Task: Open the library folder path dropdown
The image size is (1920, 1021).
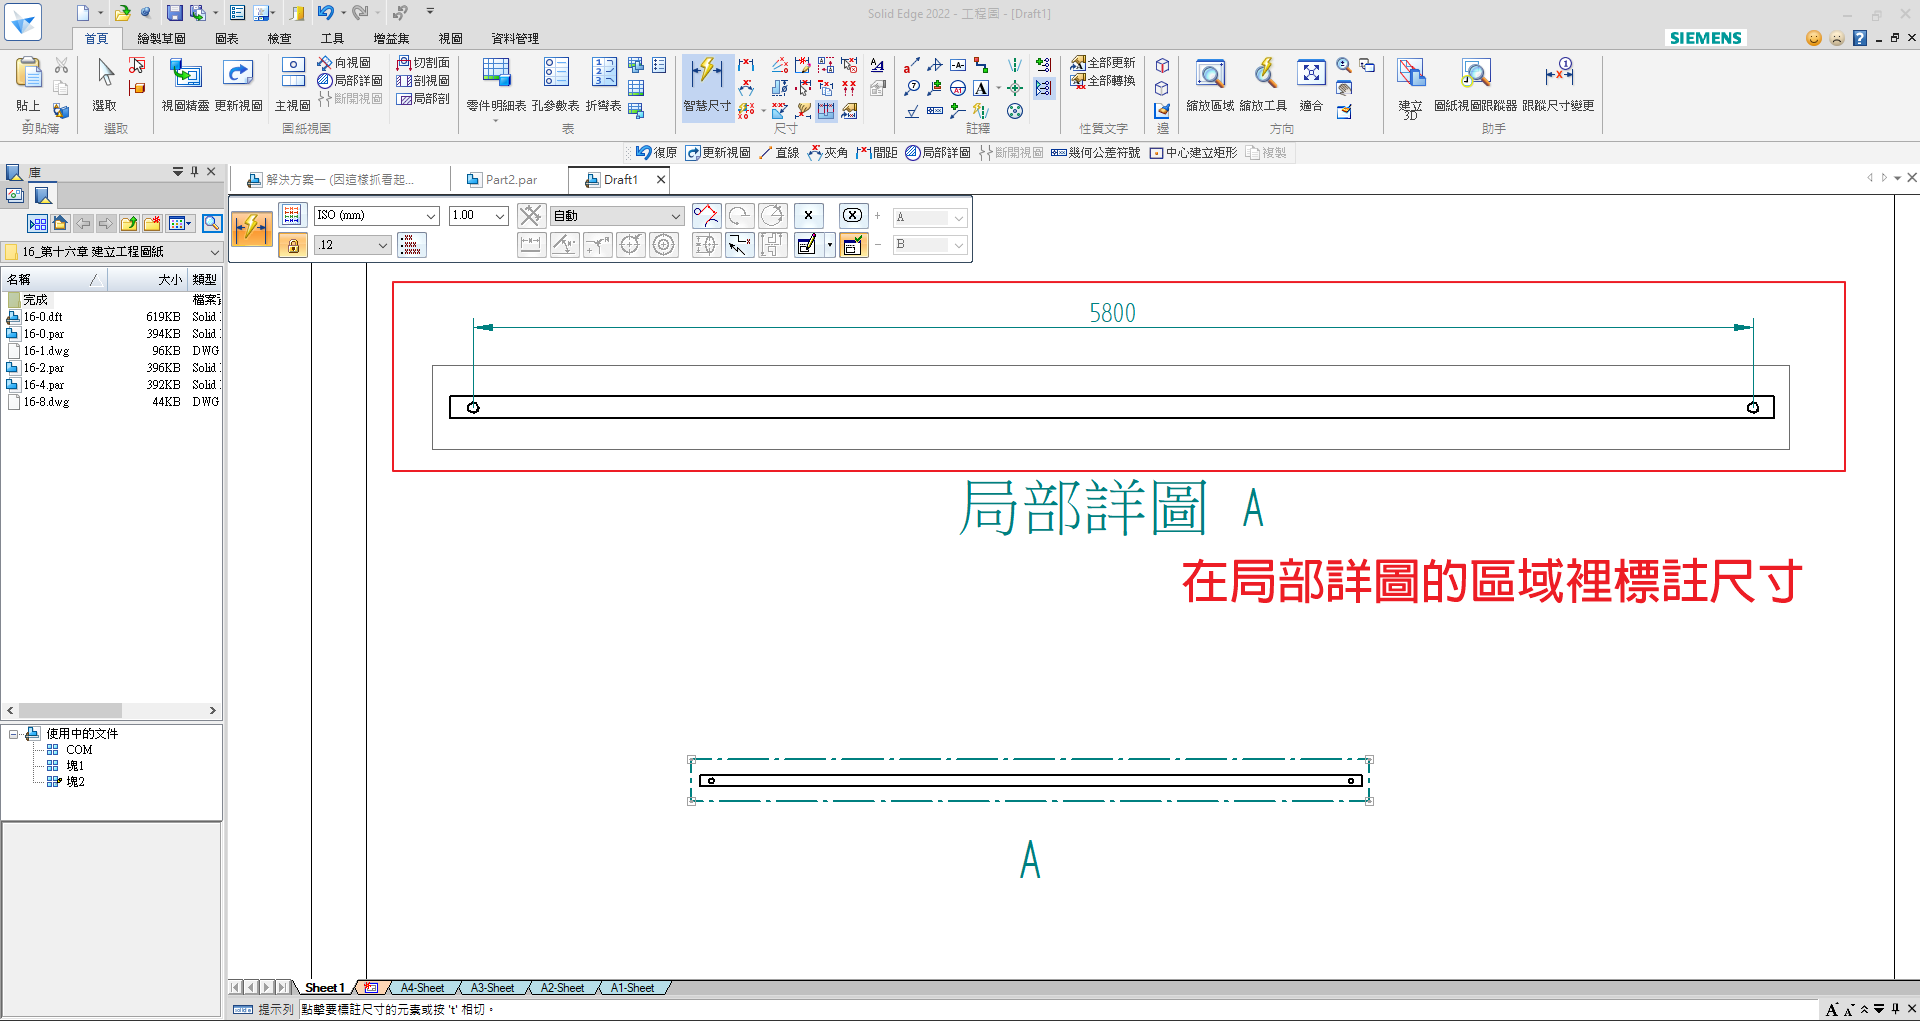Action: pyautogui.click(x=213, y=252)
